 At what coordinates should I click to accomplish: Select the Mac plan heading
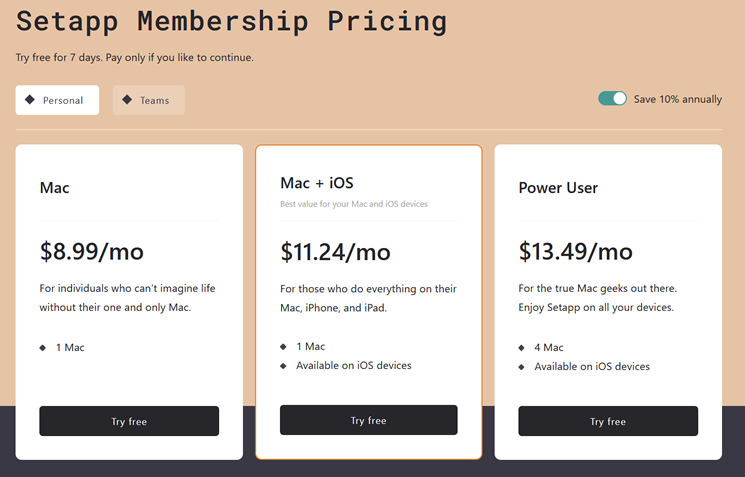(x=55, y=188)
